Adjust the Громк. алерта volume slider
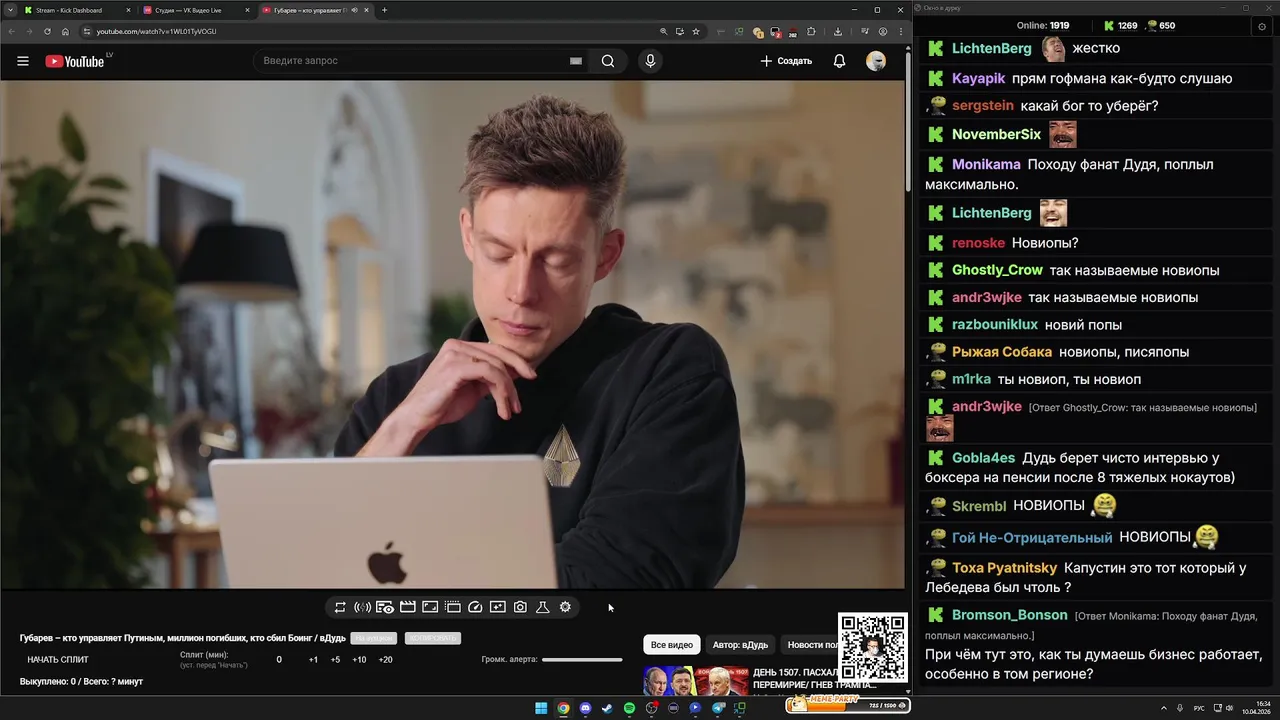 point(582,660)
